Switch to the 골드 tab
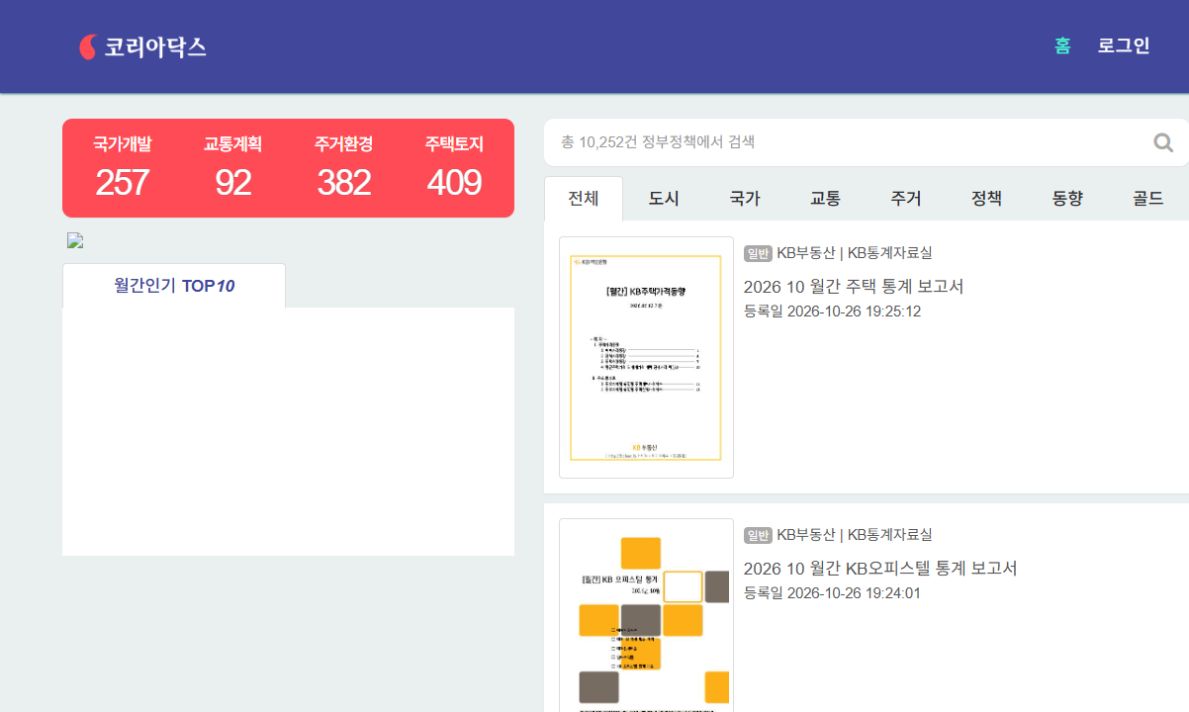The height and width of the screenshot is (712, 1189). 1147,199
